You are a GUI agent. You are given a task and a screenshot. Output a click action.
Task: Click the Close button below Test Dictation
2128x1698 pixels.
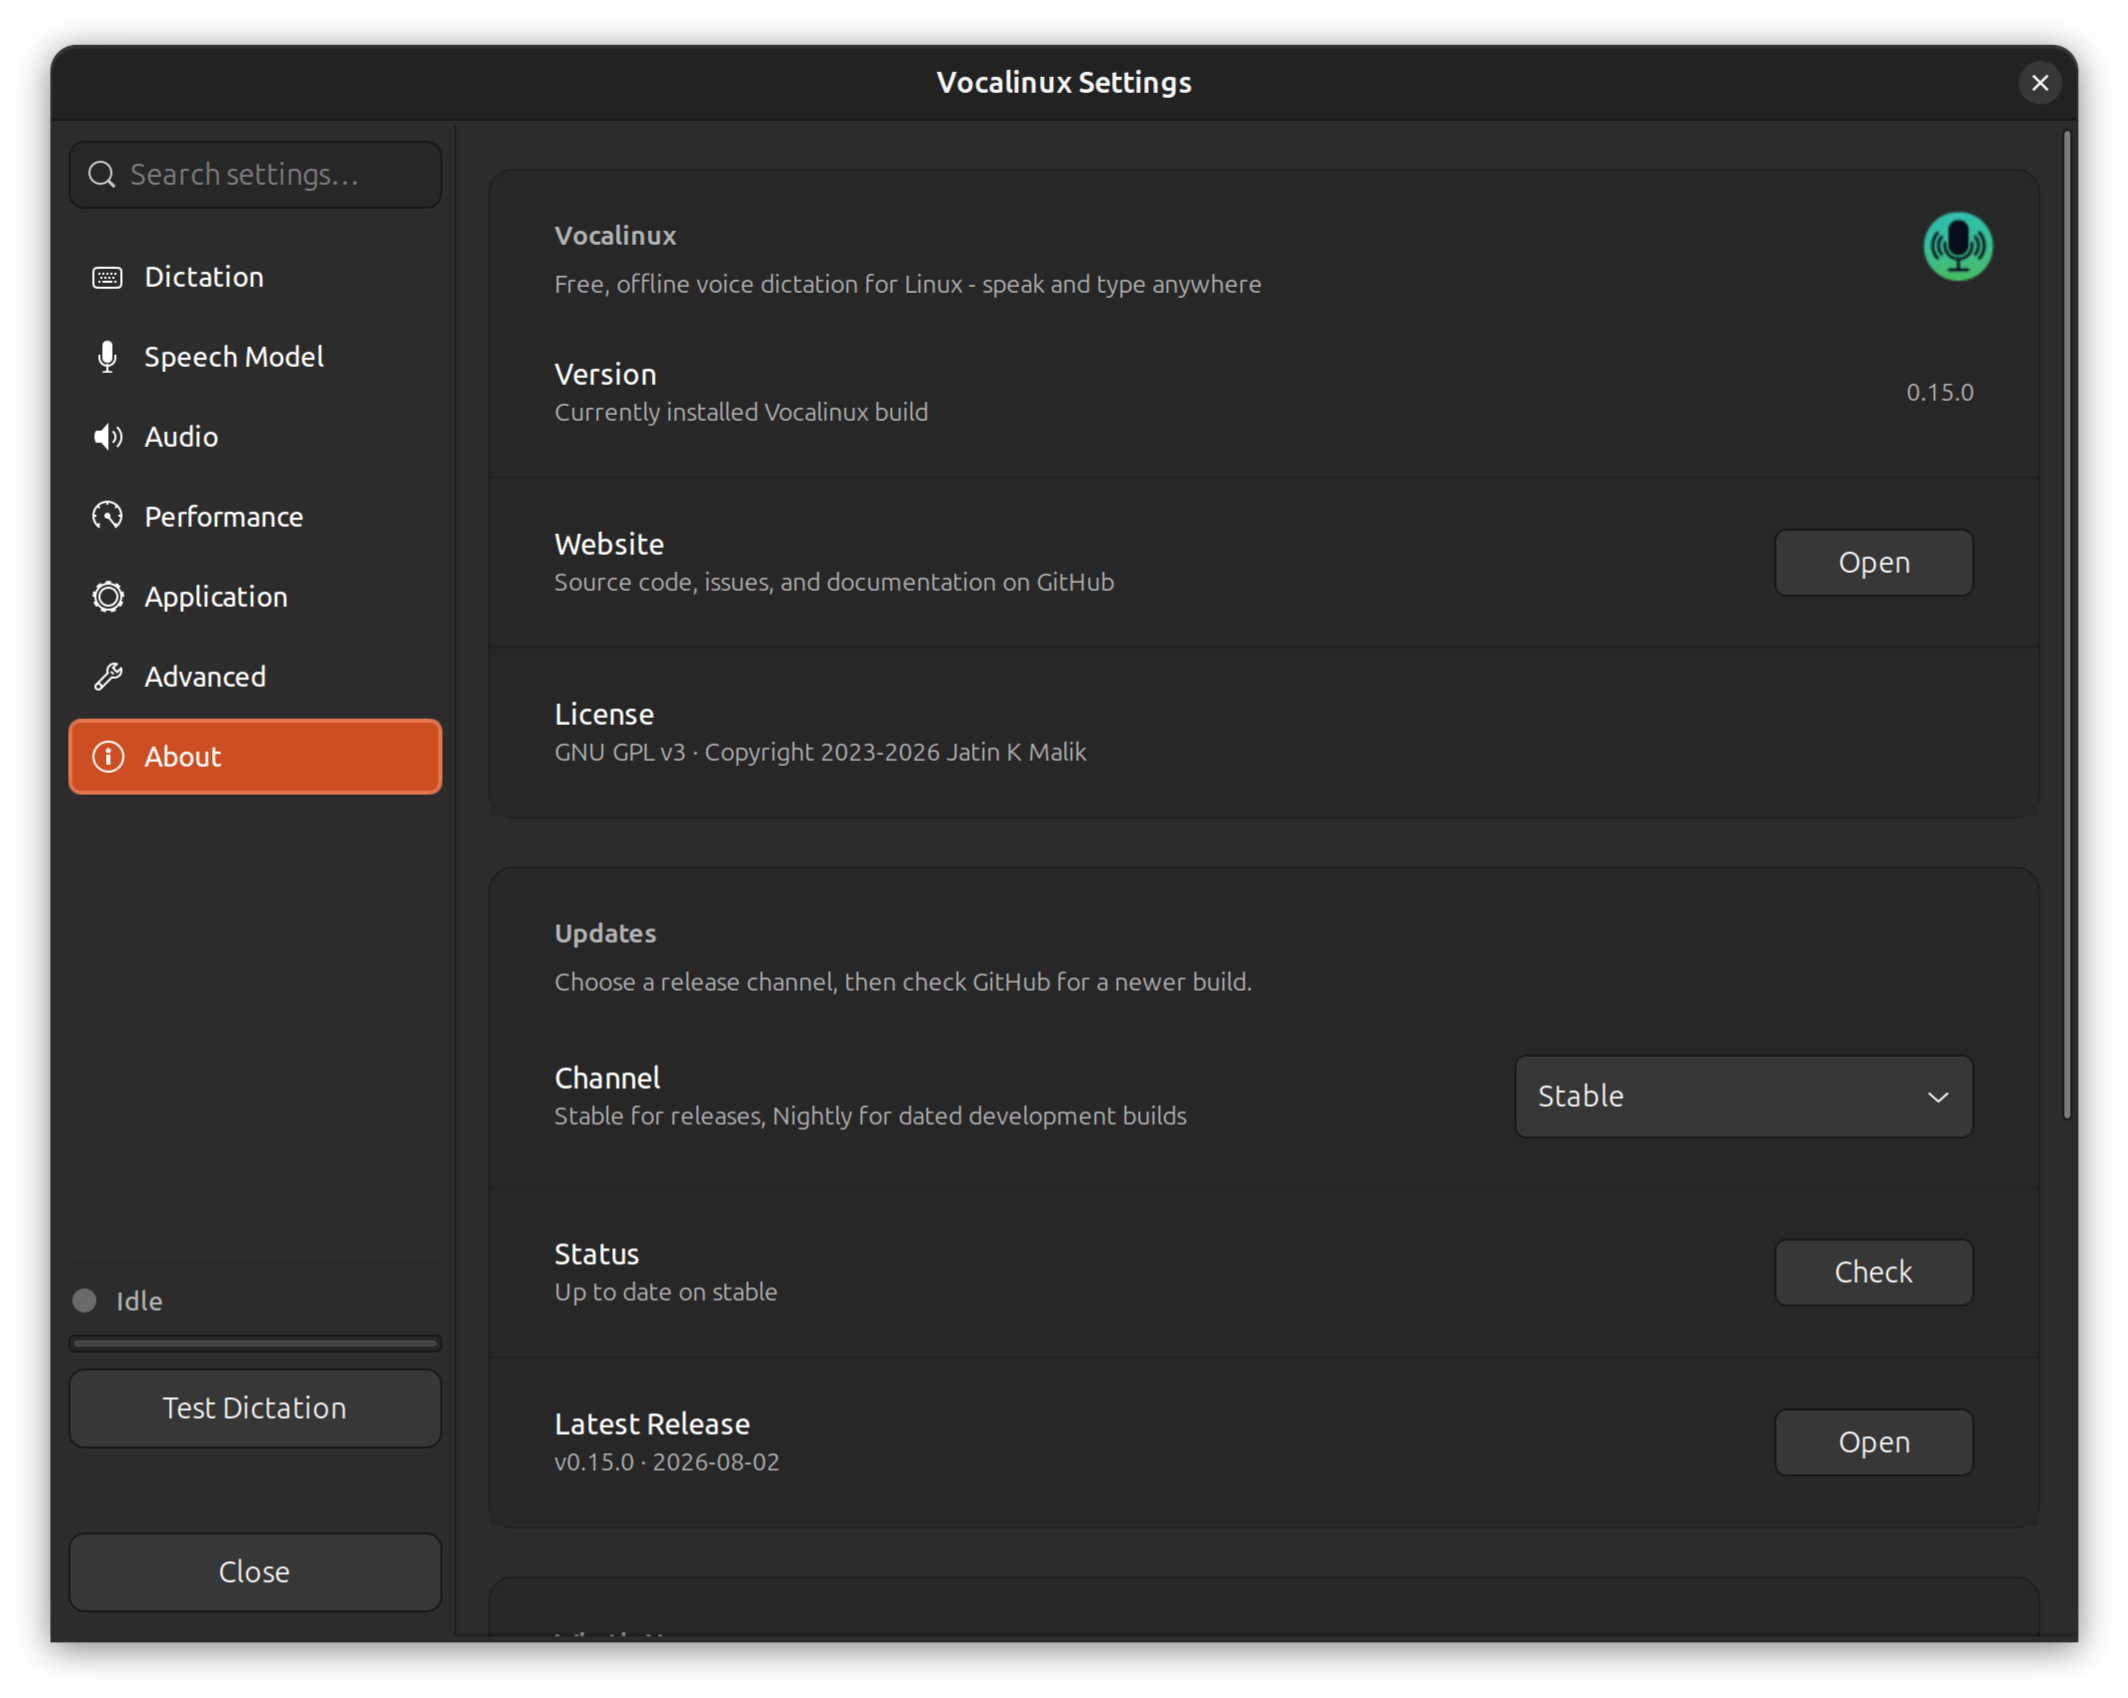pos(255,1572)
